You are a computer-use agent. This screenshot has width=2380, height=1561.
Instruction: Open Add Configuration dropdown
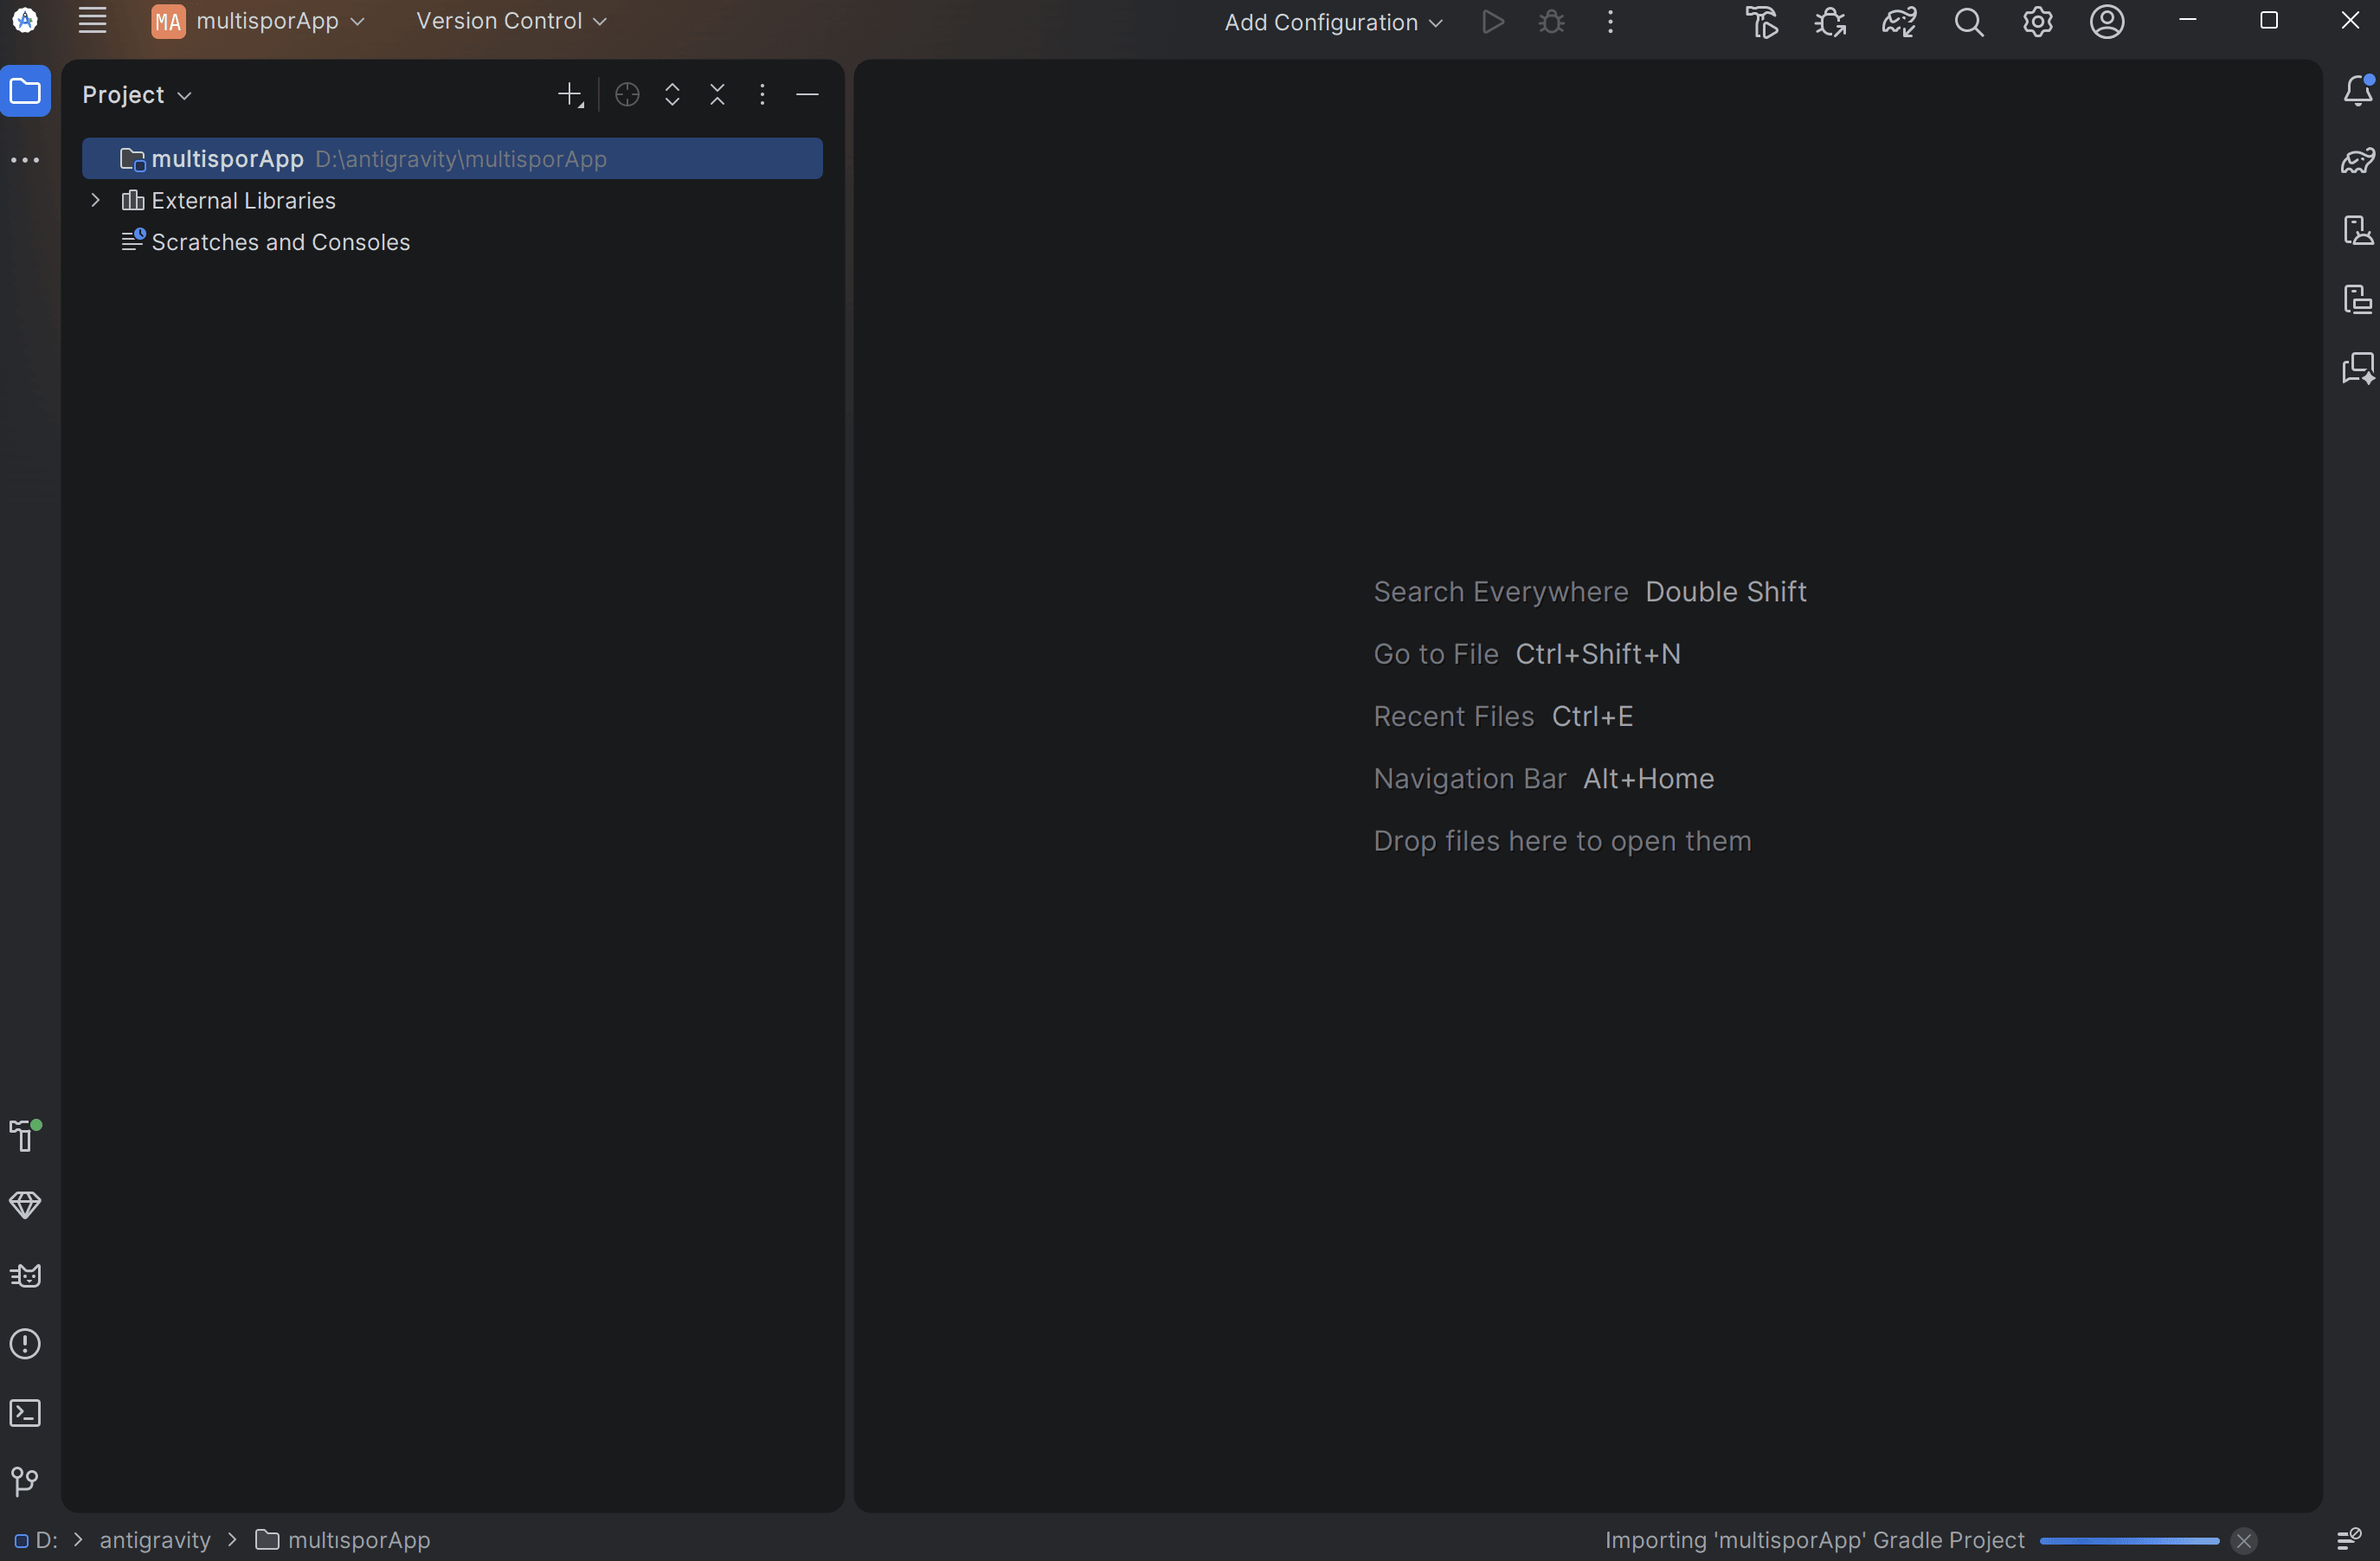tap(1333, 21)
